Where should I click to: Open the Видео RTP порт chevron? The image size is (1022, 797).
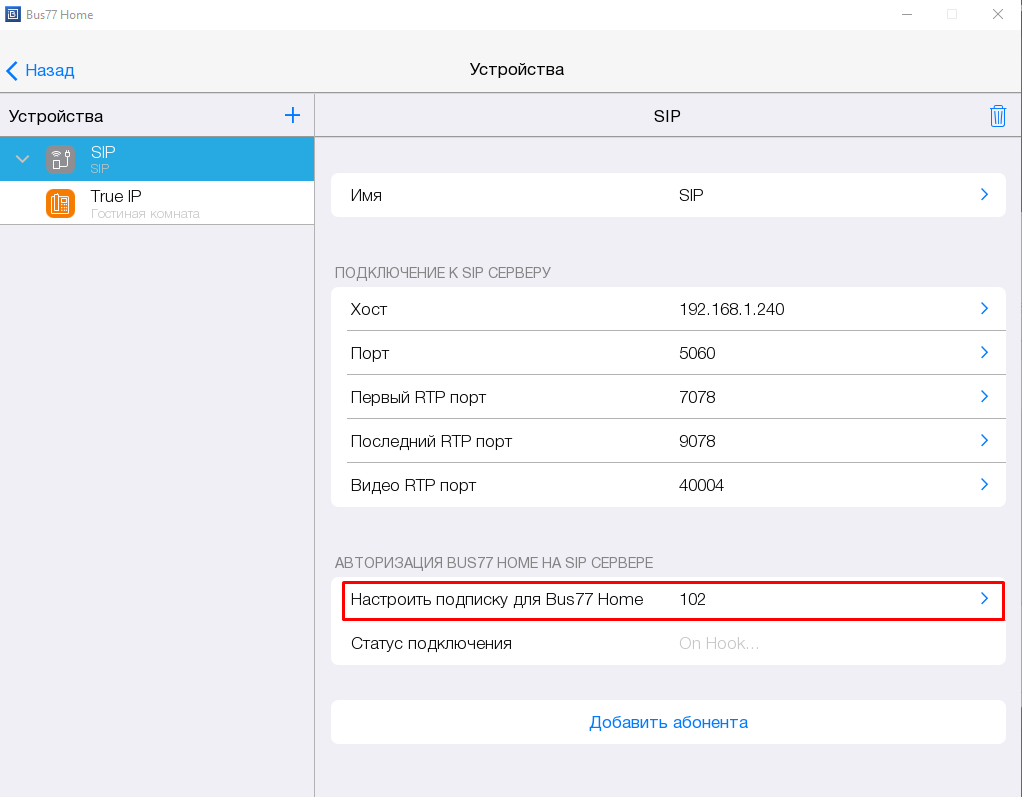(x=984, y=485)
